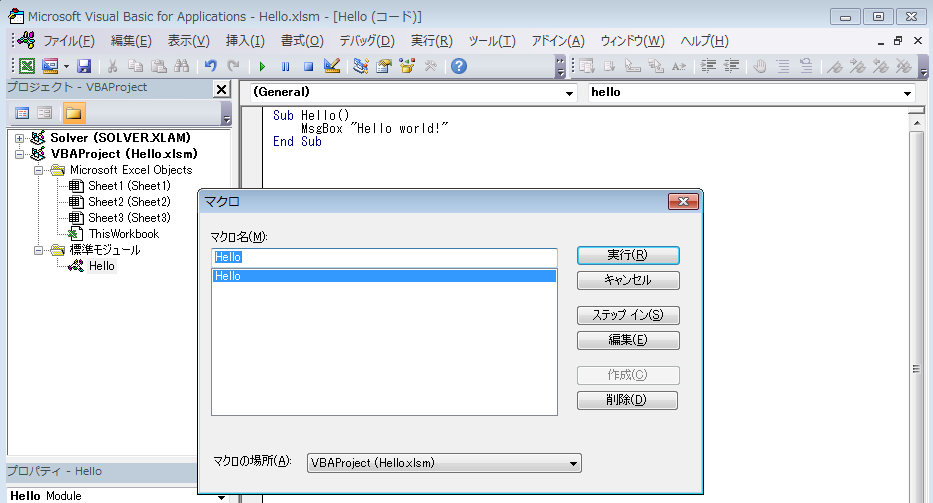
Task: Click the Cut scissors icon
Action: tap(112, 66)
